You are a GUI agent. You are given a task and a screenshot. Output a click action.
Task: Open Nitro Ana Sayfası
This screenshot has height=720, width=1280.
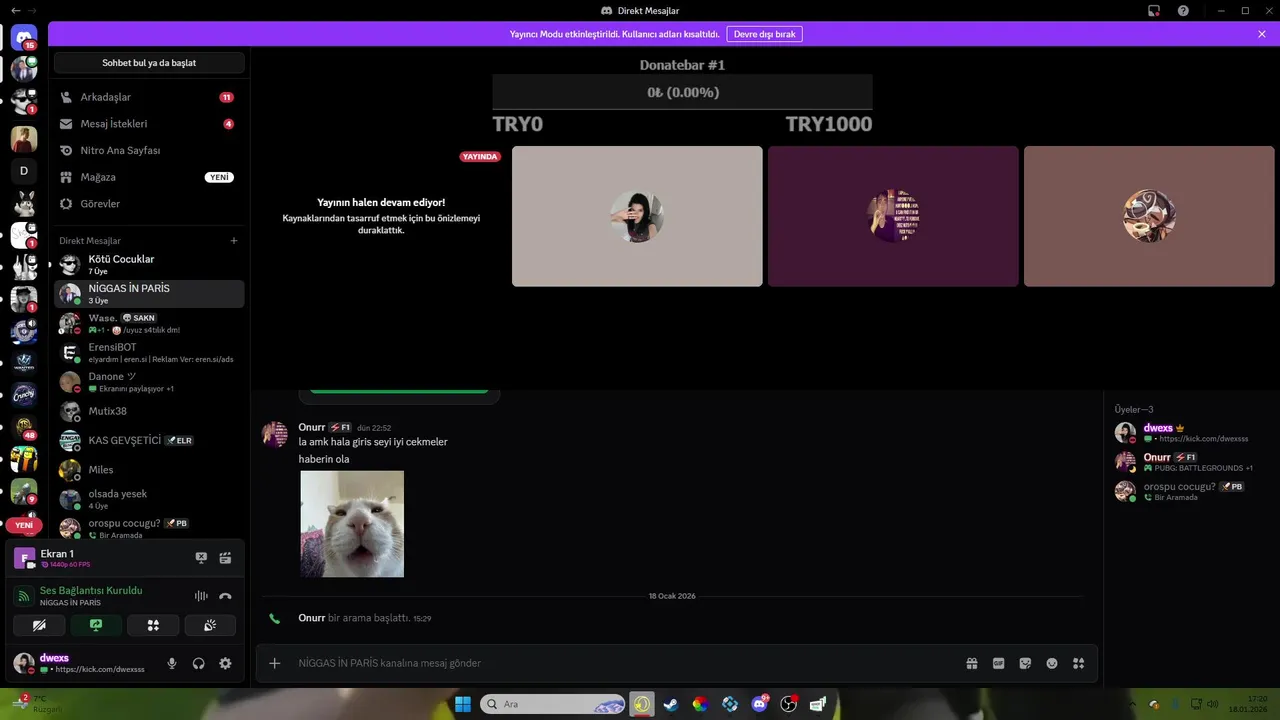(x=148, y=150)
